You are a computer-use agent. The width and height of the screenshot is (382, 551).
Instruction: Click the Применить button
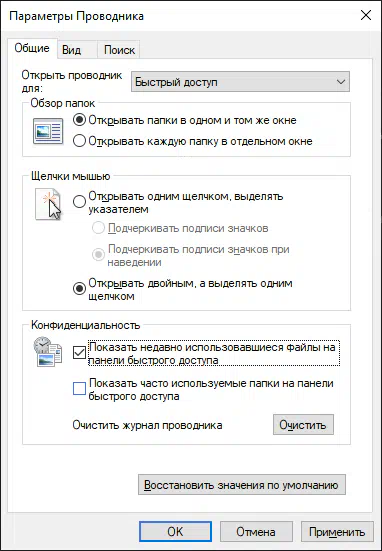337,532
